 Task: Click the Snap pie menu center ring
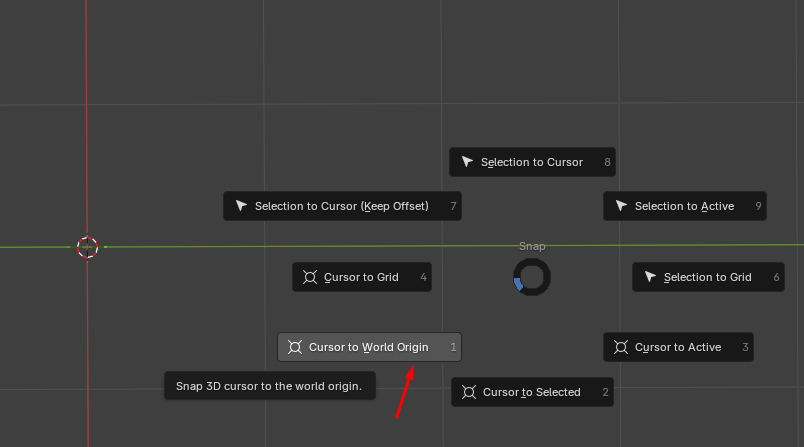pos(531,278)
